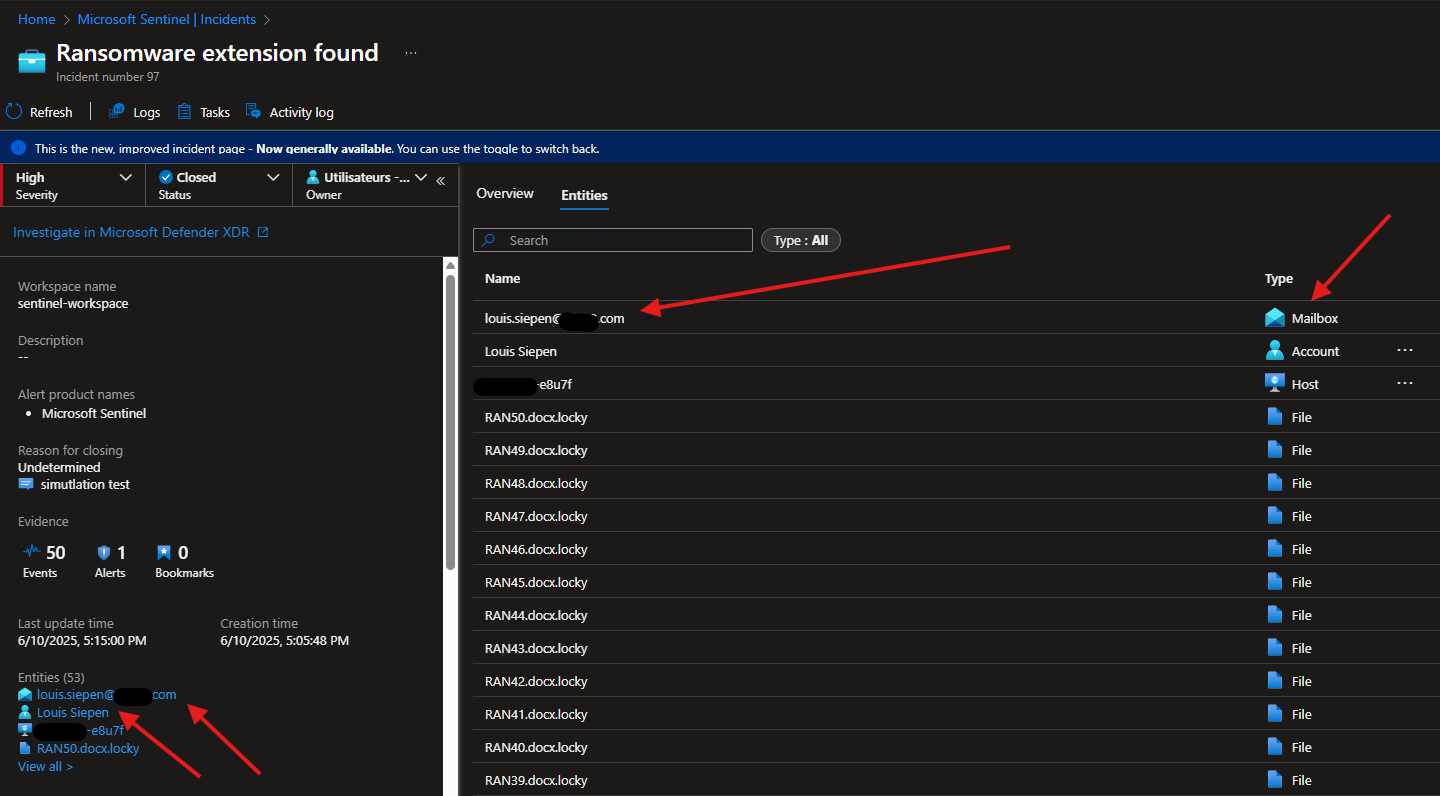Viewport: 1440px width, 796px height.
Task: Click the closing comment icon beside simutlation test
Action: point(26,484)
